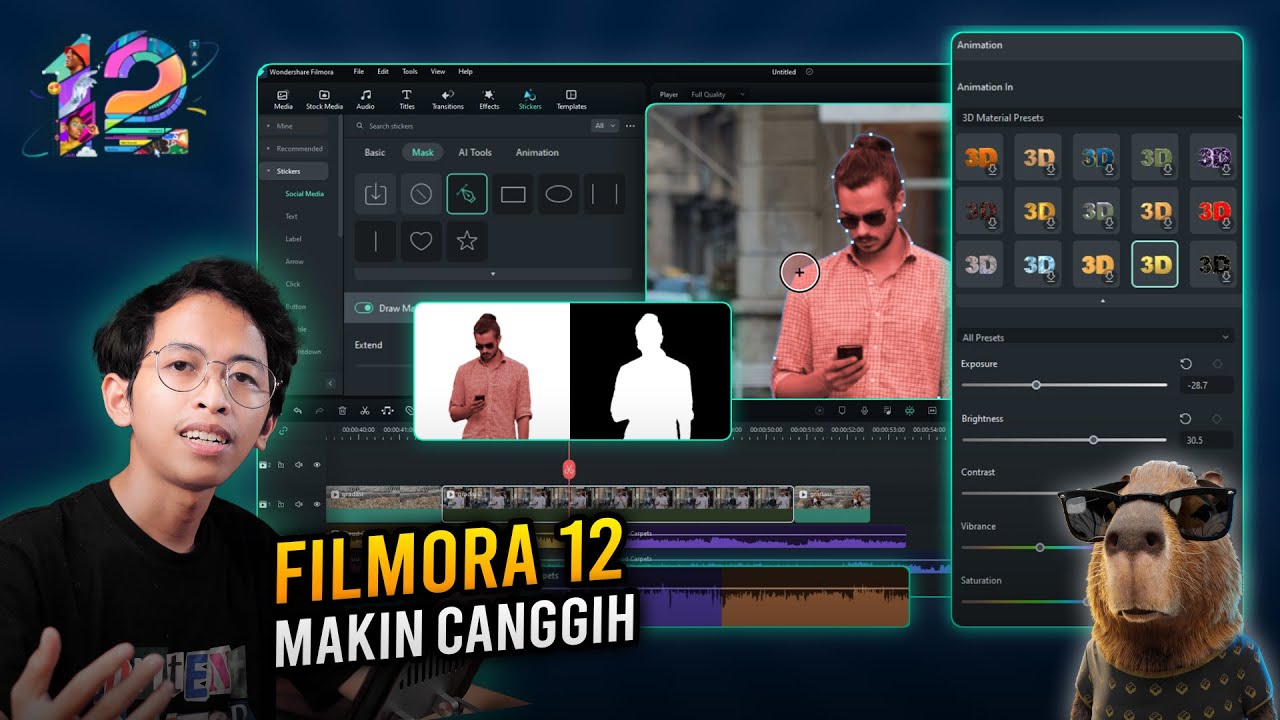This screenshot has height=720, width=1280.
Task: Open the Transitions library icon
Action: pos(447,99)
